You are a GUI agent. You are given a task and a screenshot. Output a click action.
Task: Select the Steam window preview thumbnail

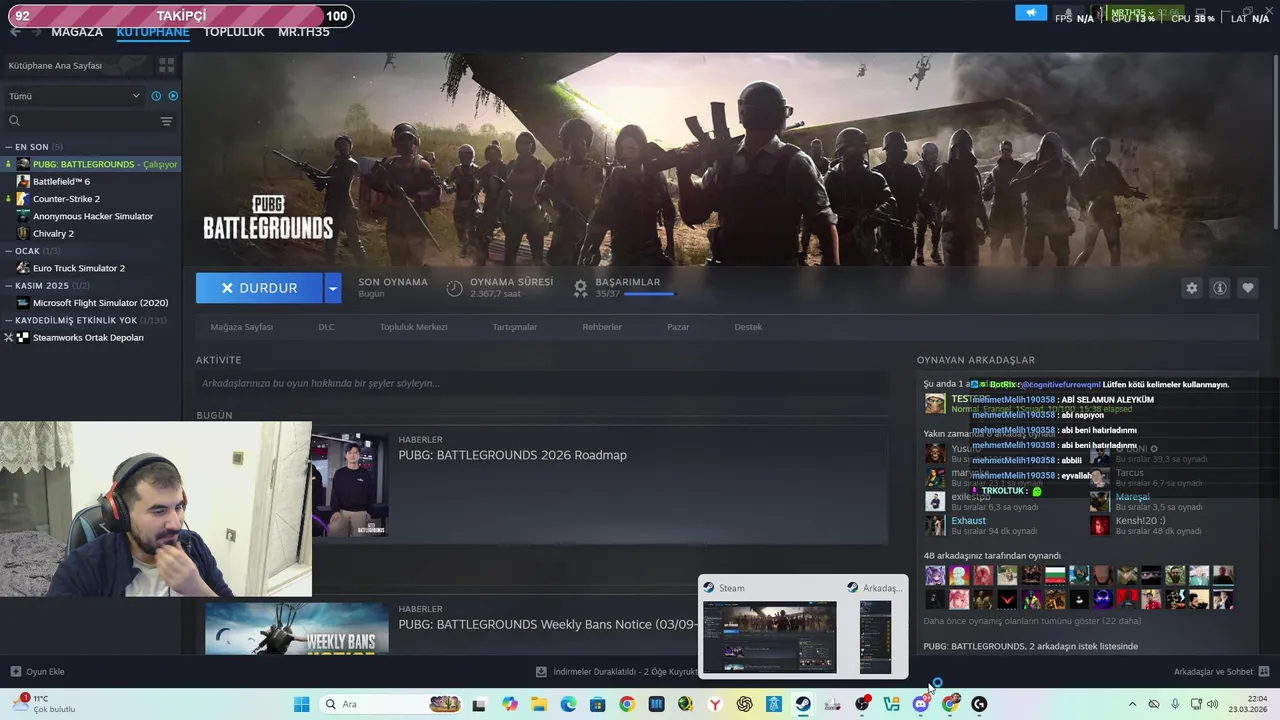tap(769, 637)
